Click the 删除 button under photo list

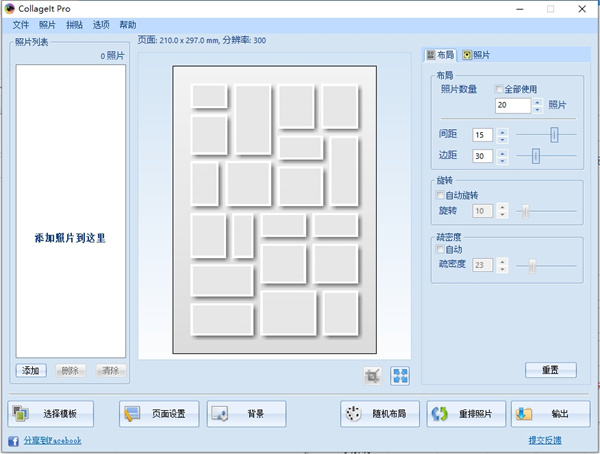(70, 371)
